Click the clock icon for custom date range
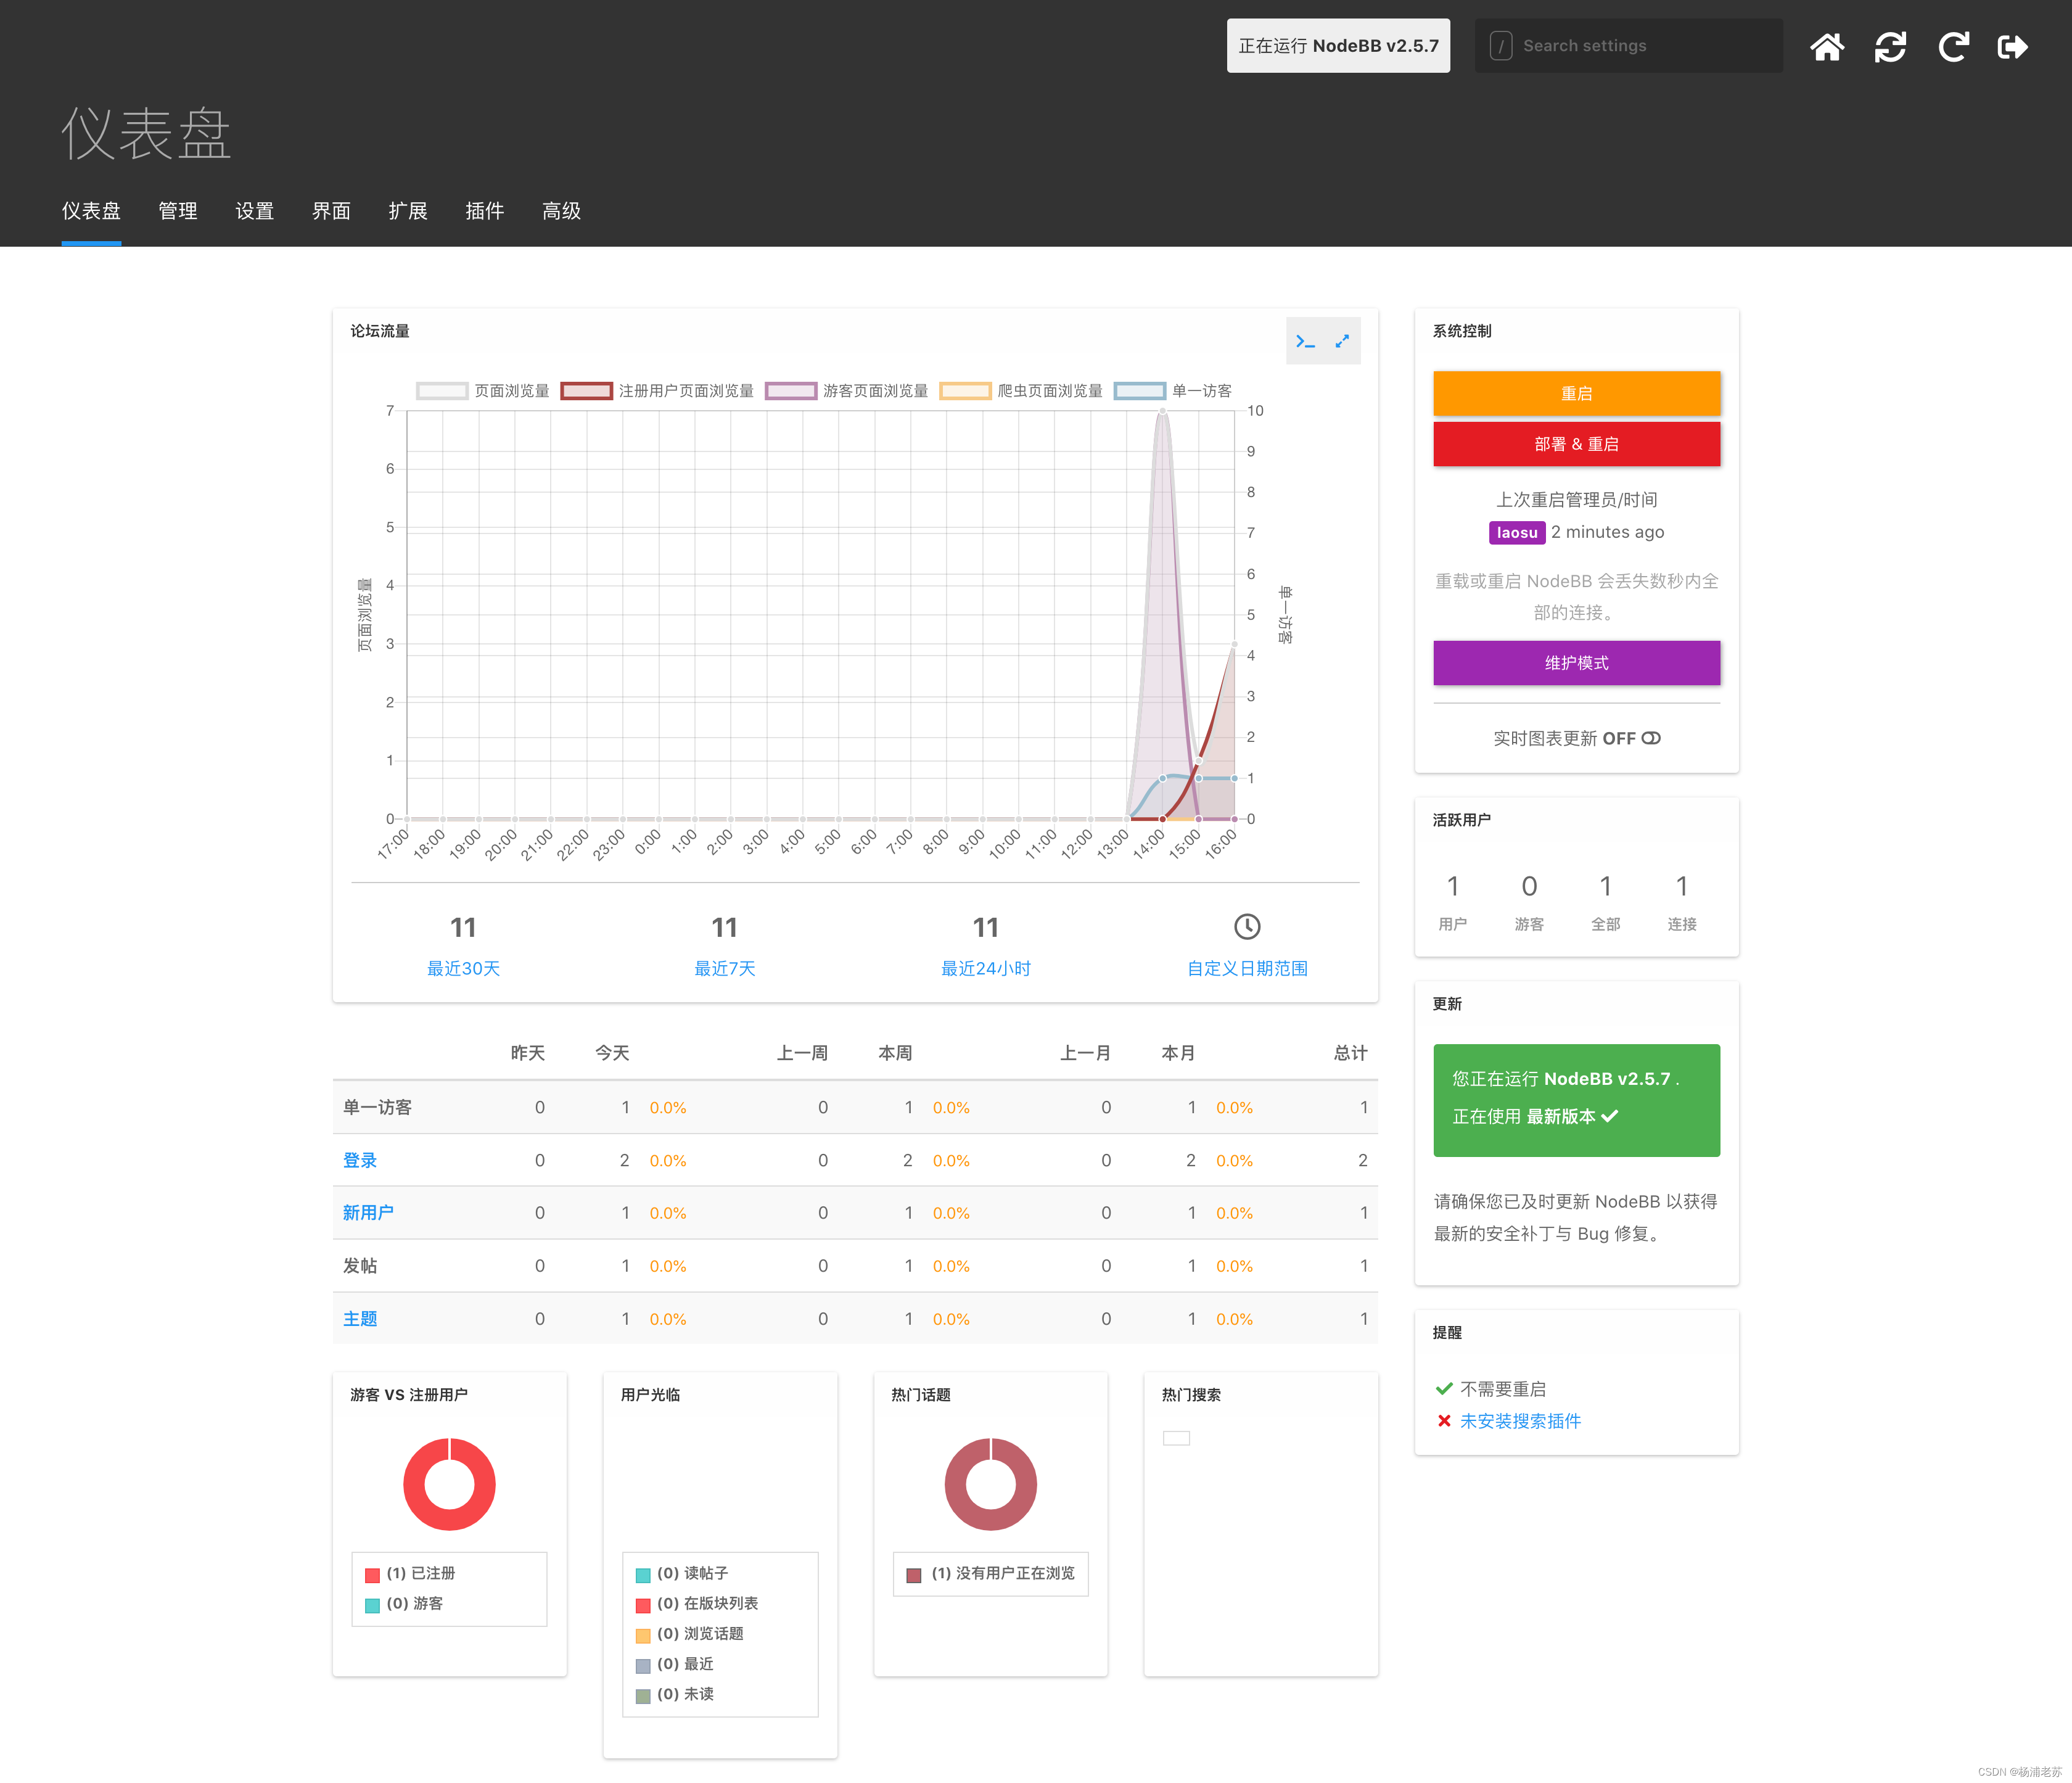This screenshot has height=1783, width=2072. 1247,926
